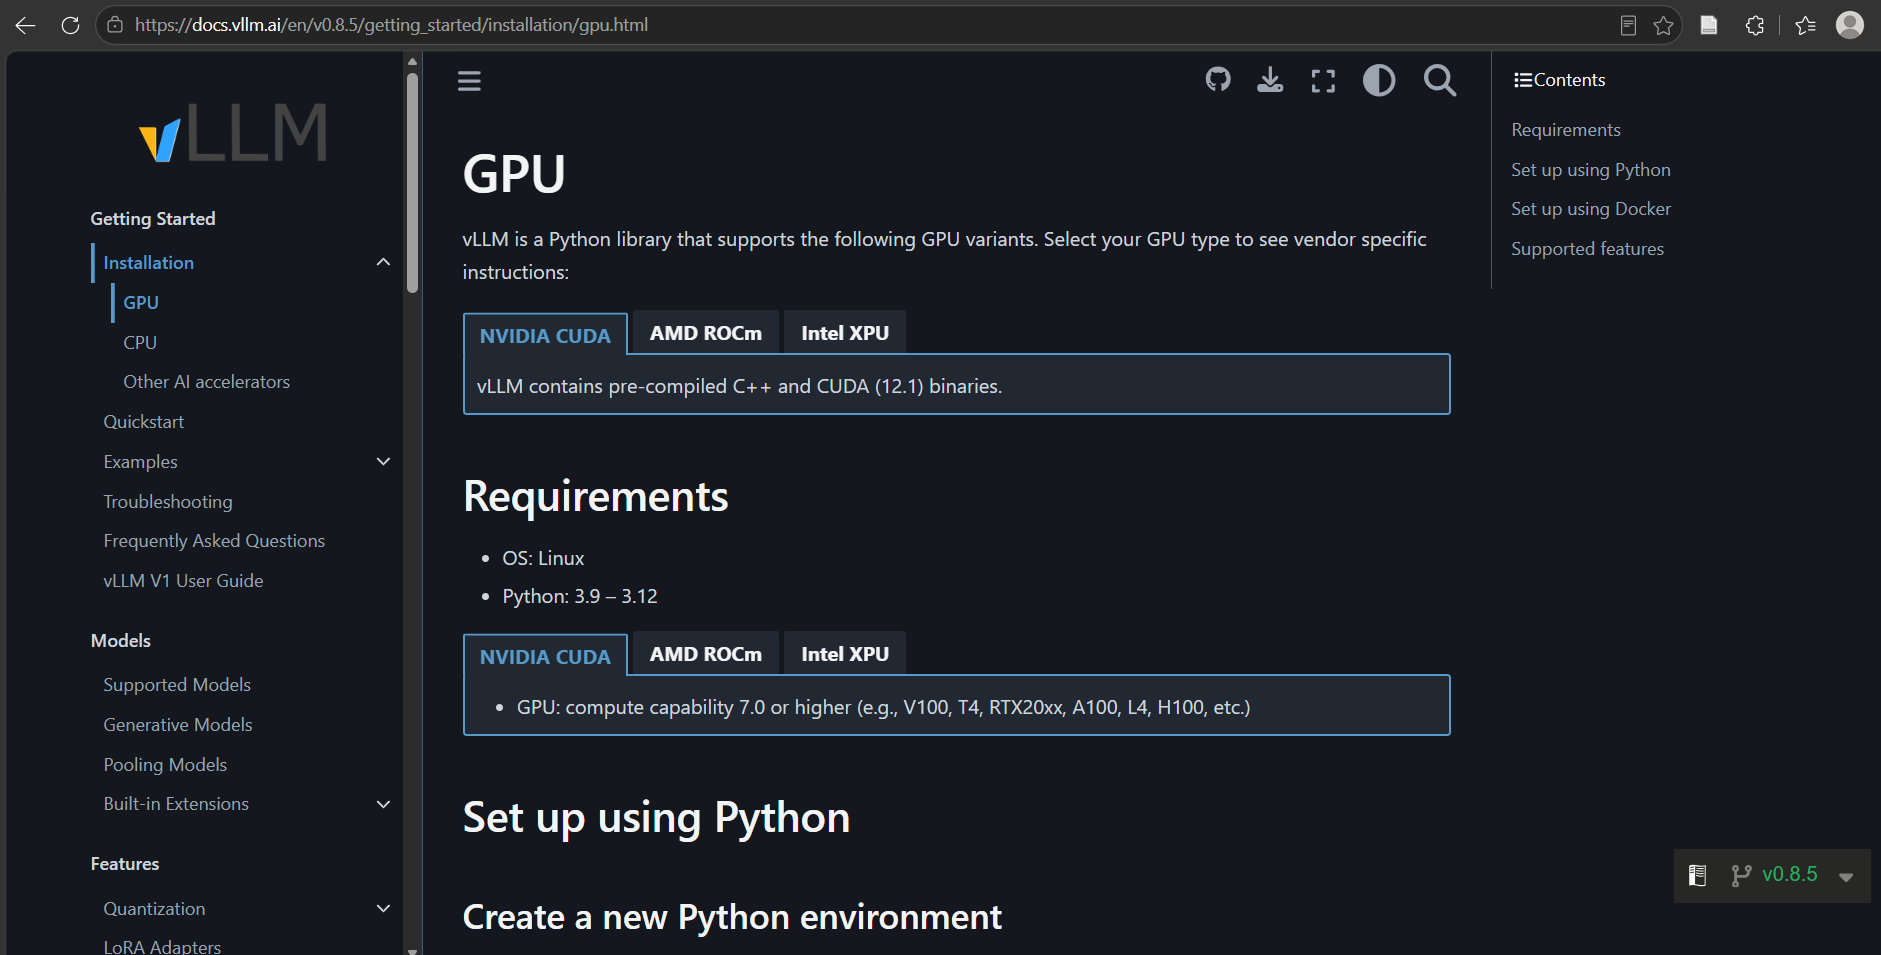Viewport: 1881px width, 955px height.
Task: Jump to Set up using Docker
Action: pos(1591,209)
